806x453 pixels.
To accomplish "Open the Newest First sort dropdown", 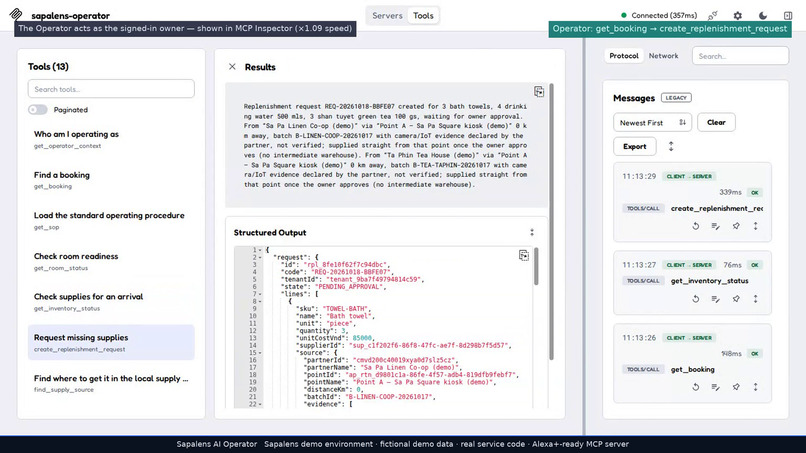I will click(x=652, y=123).
